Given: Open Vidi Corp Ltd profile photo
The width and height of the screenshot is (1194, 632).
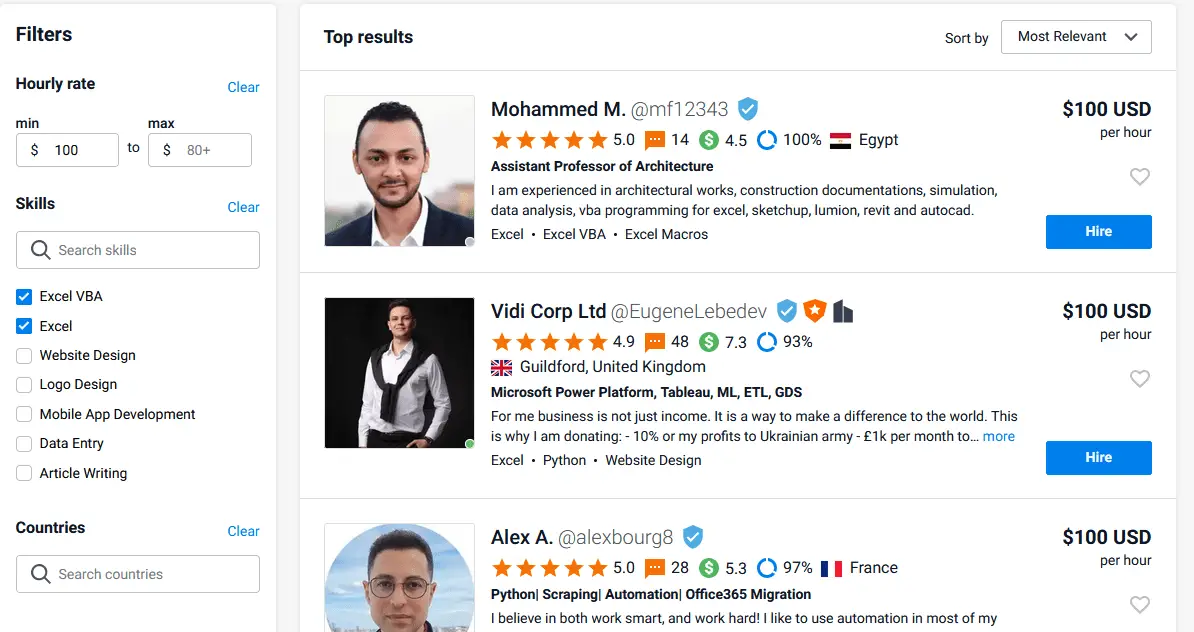Looking at the screenshot, I should [399, 373].
